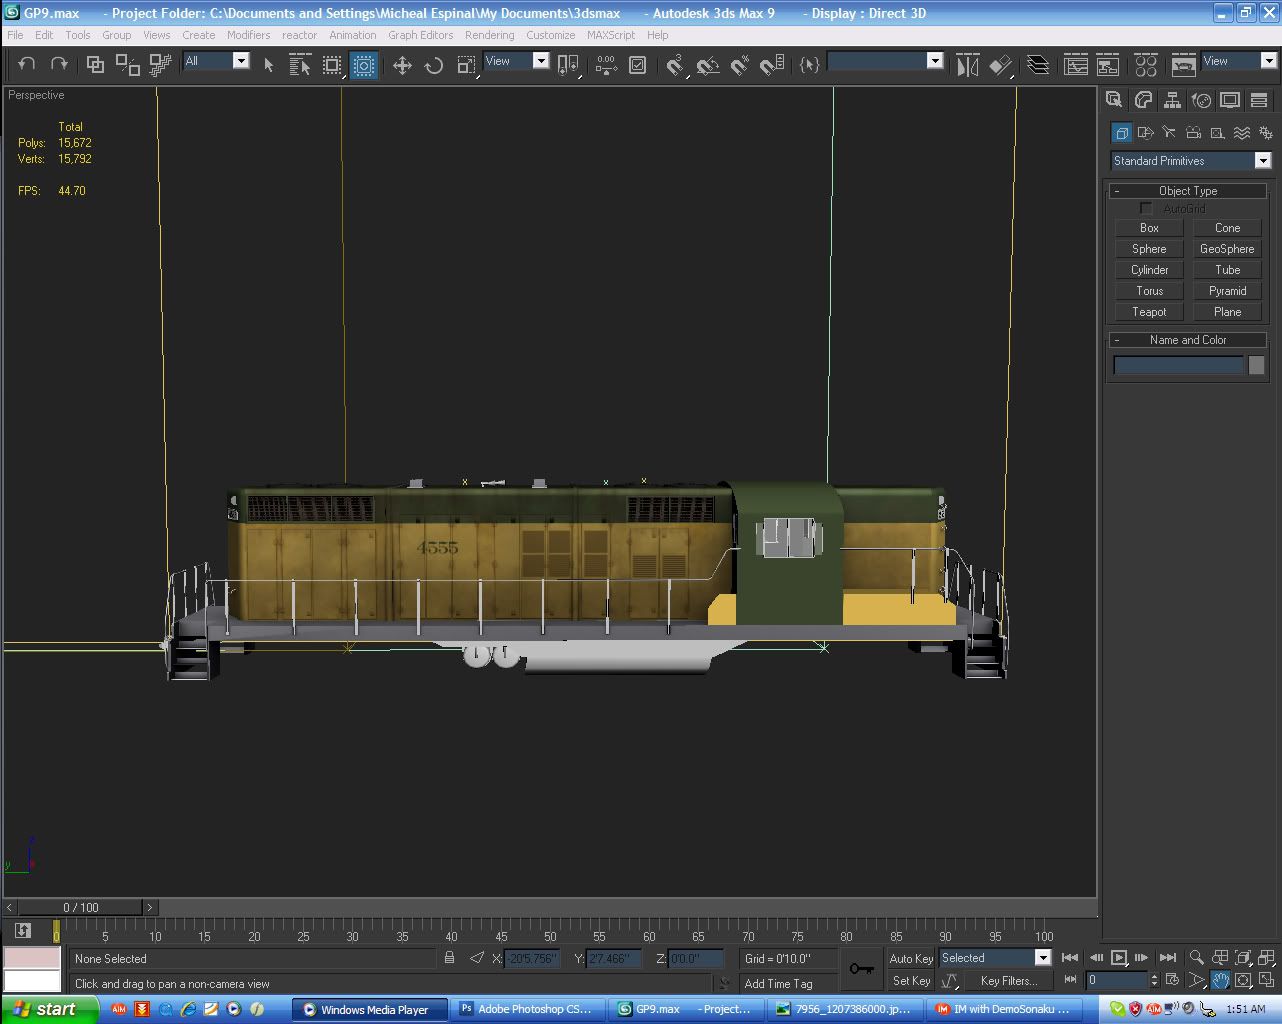Image resolution: width=1282 pixels, height=1024 pixels.
Task: Click the object name input field
Action: pyautogui.click(x=1178, y=366)
